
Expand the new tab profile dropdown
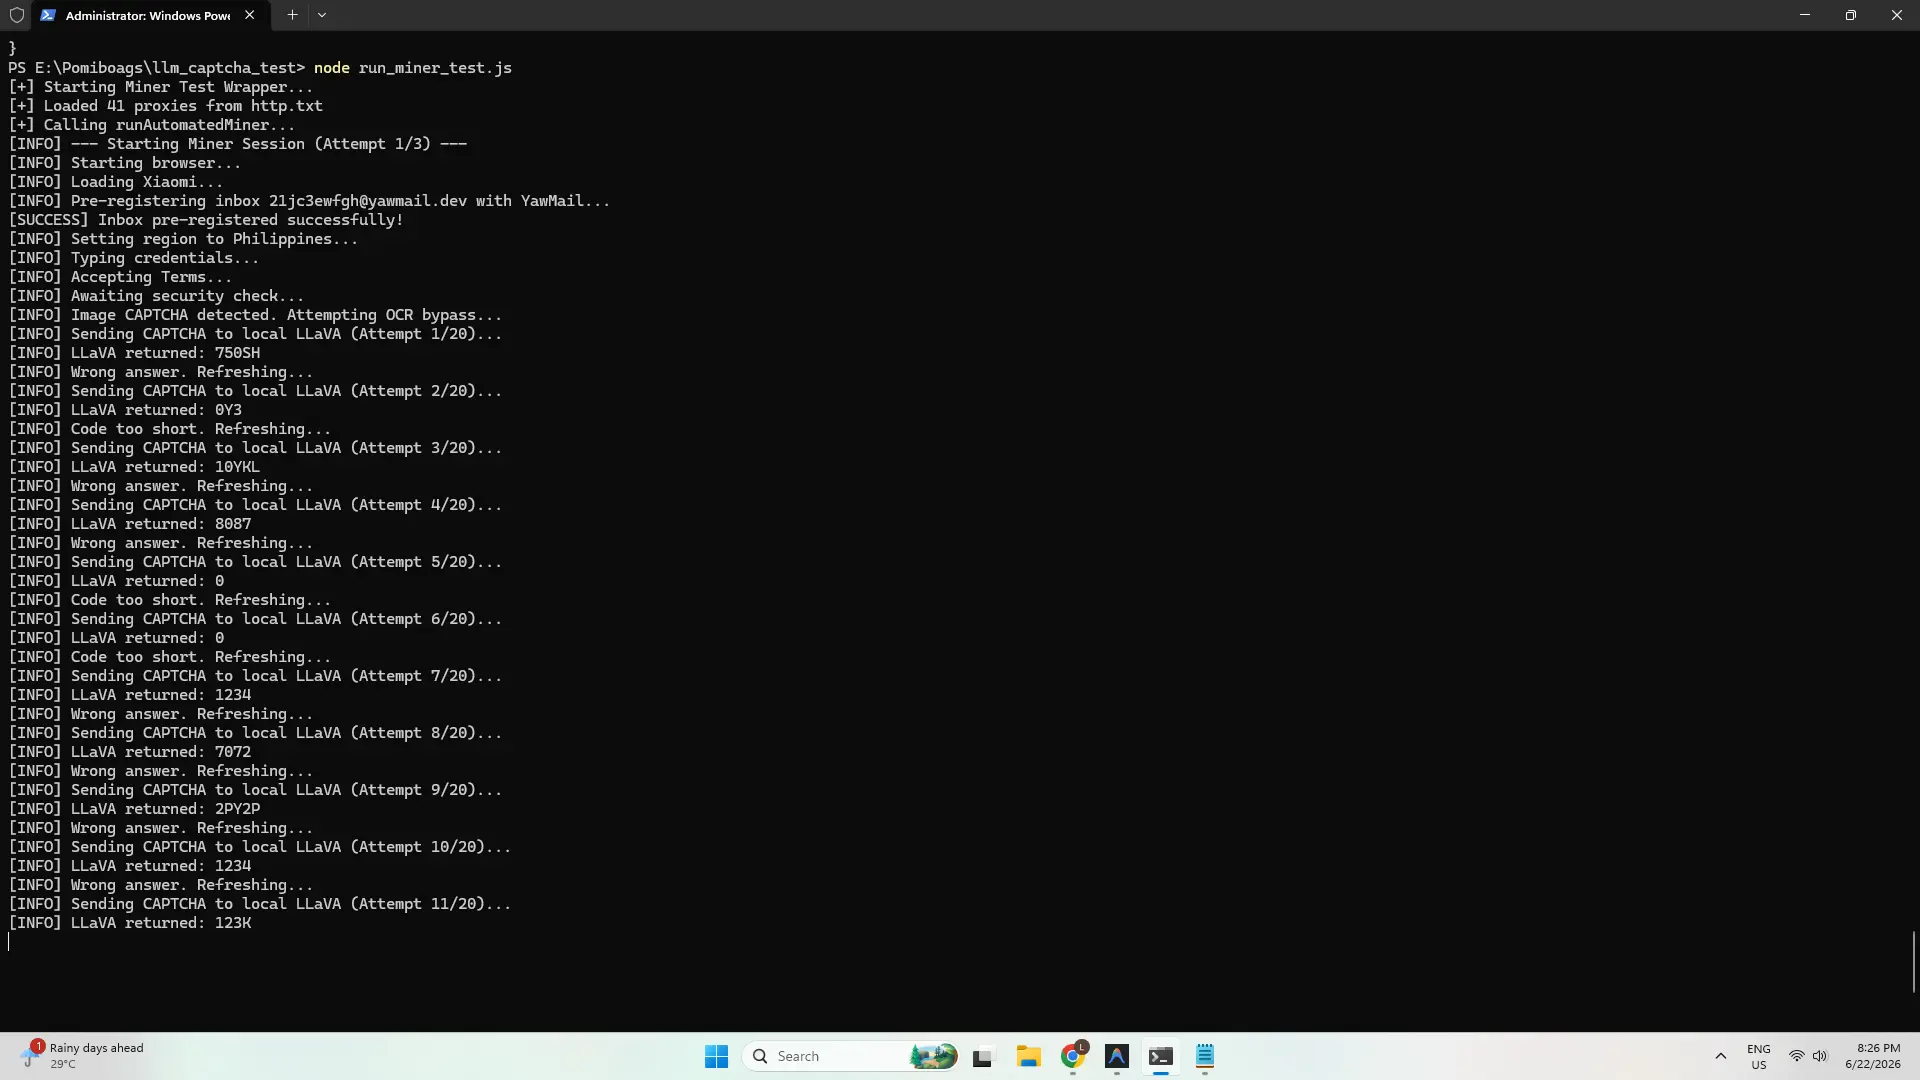tap(322, 15)
